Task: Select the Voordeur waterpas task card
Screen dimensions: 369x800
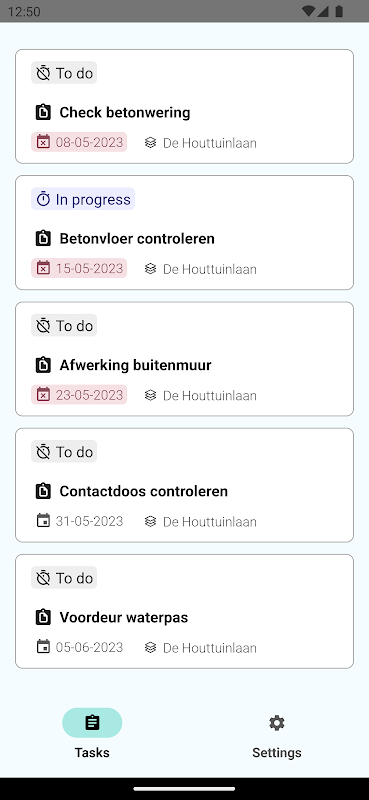Action: point(184,611)
